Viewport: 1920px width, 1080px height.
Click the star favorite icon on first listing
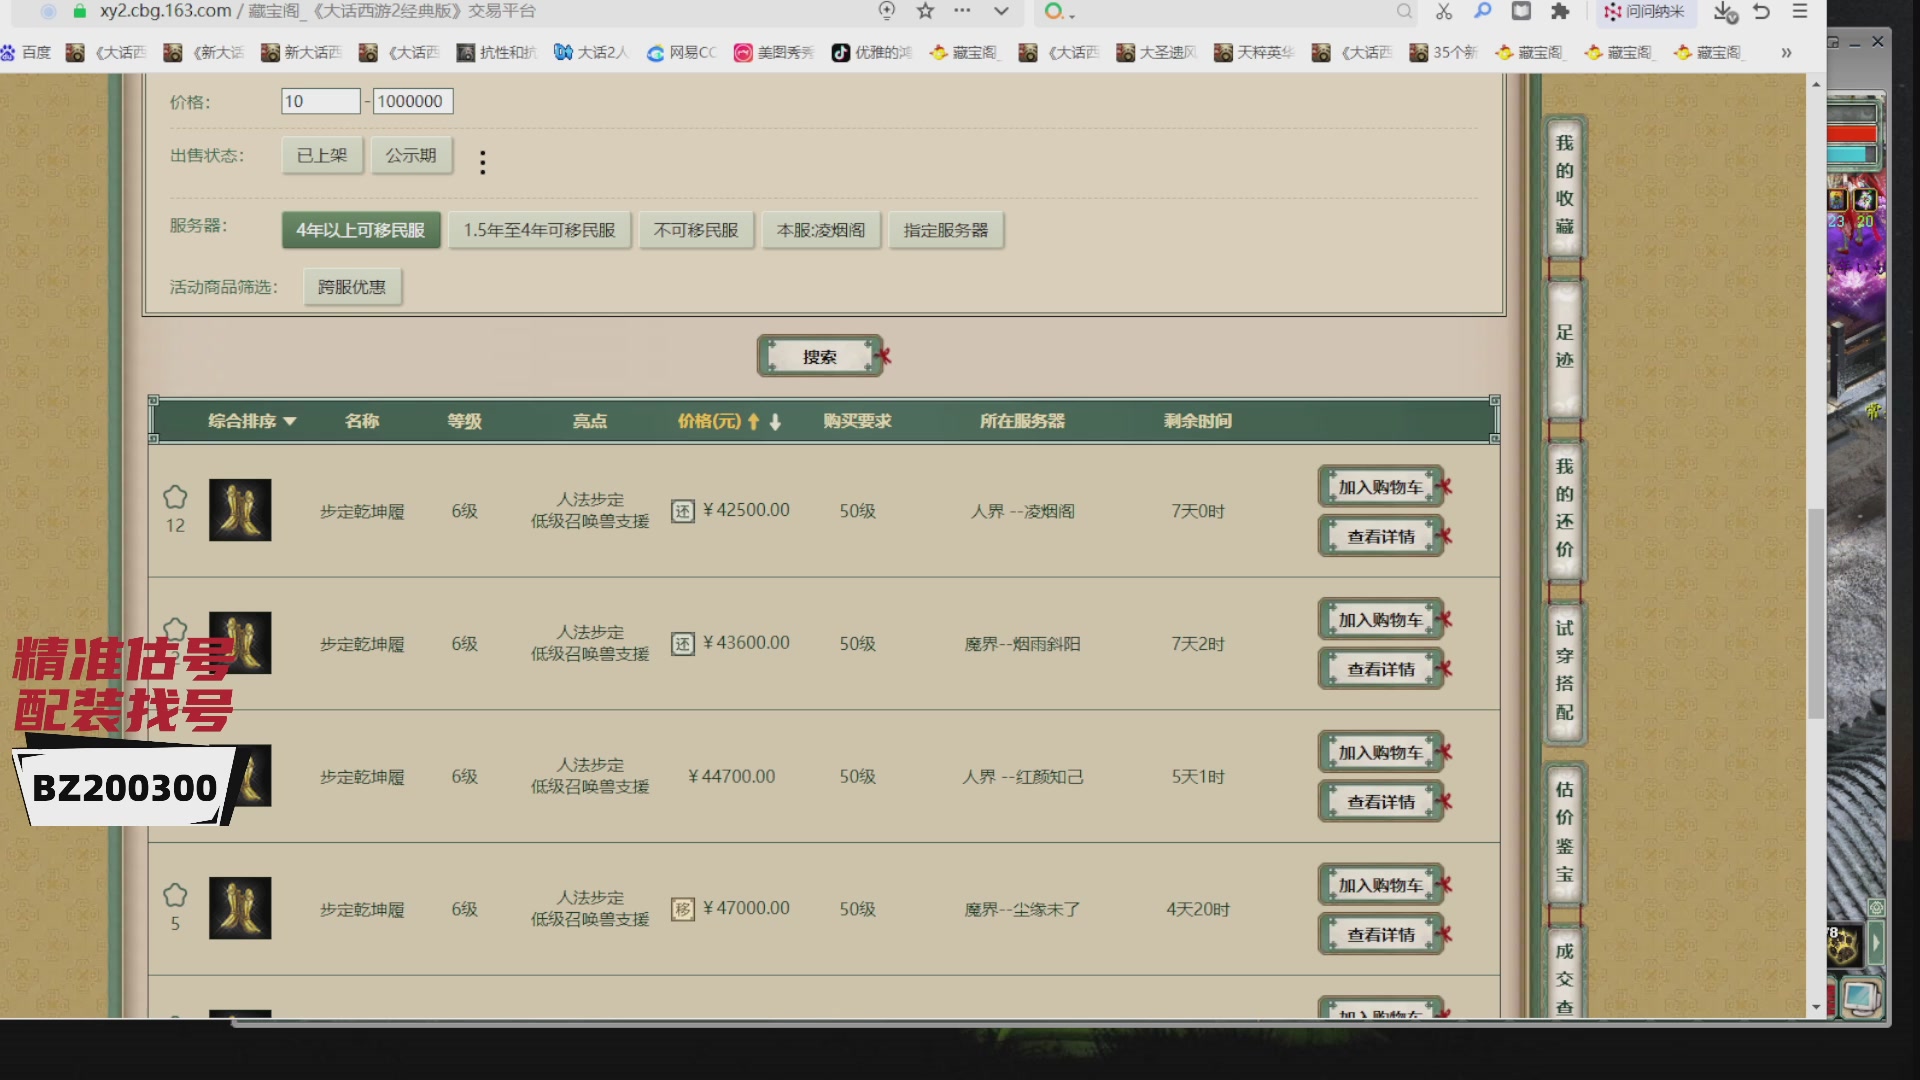[176, 498]
